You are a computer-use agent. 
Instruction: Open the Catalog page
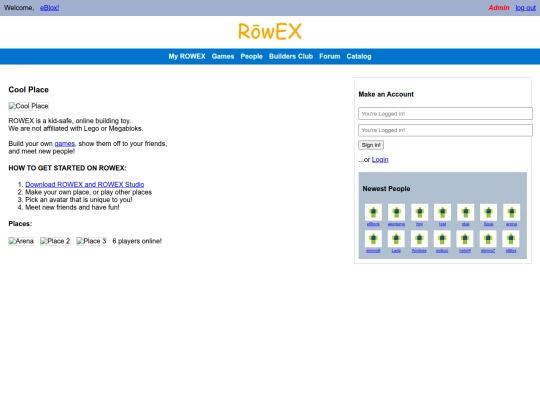(x=359, y=56)
